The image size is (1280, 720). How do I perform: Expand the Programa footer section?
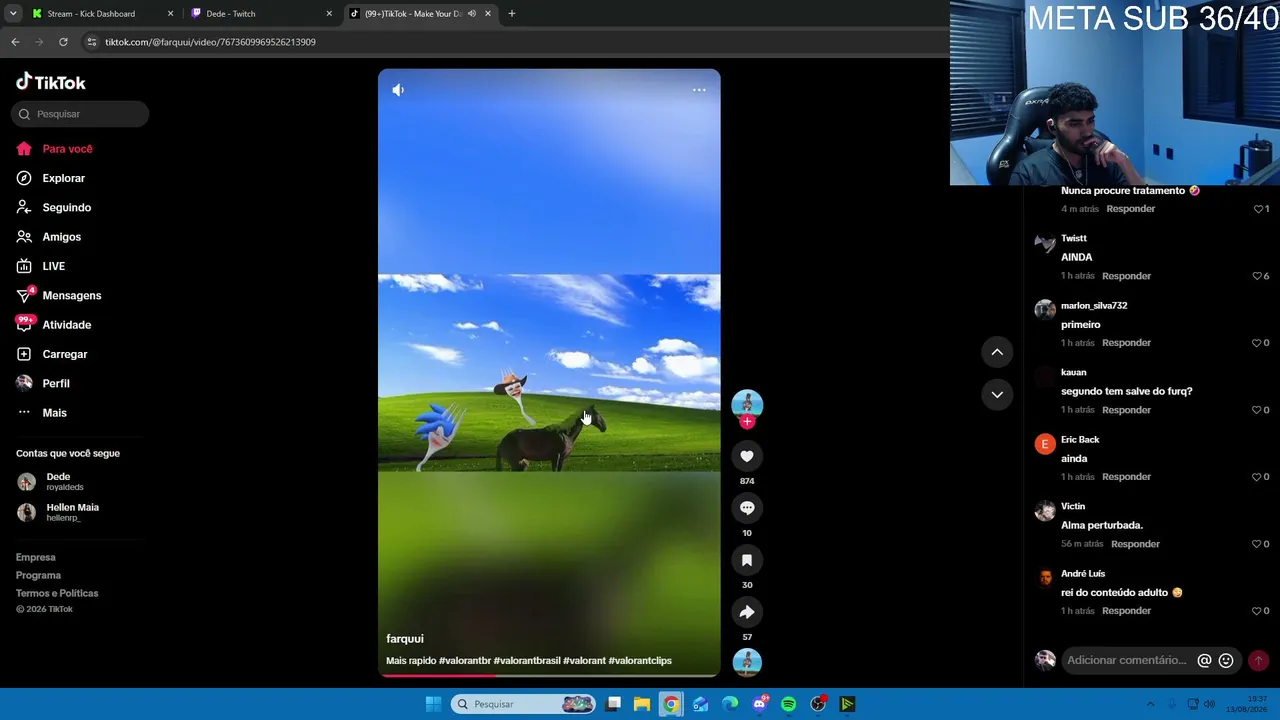(x=38, y=575)
